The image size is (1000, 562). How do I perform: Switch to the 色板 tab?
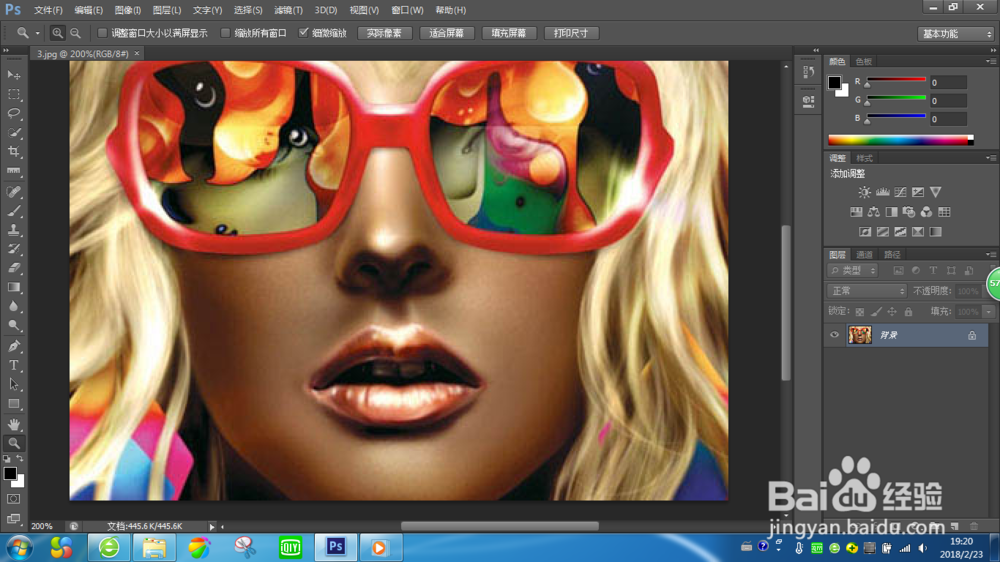click(x=864, y=61)
